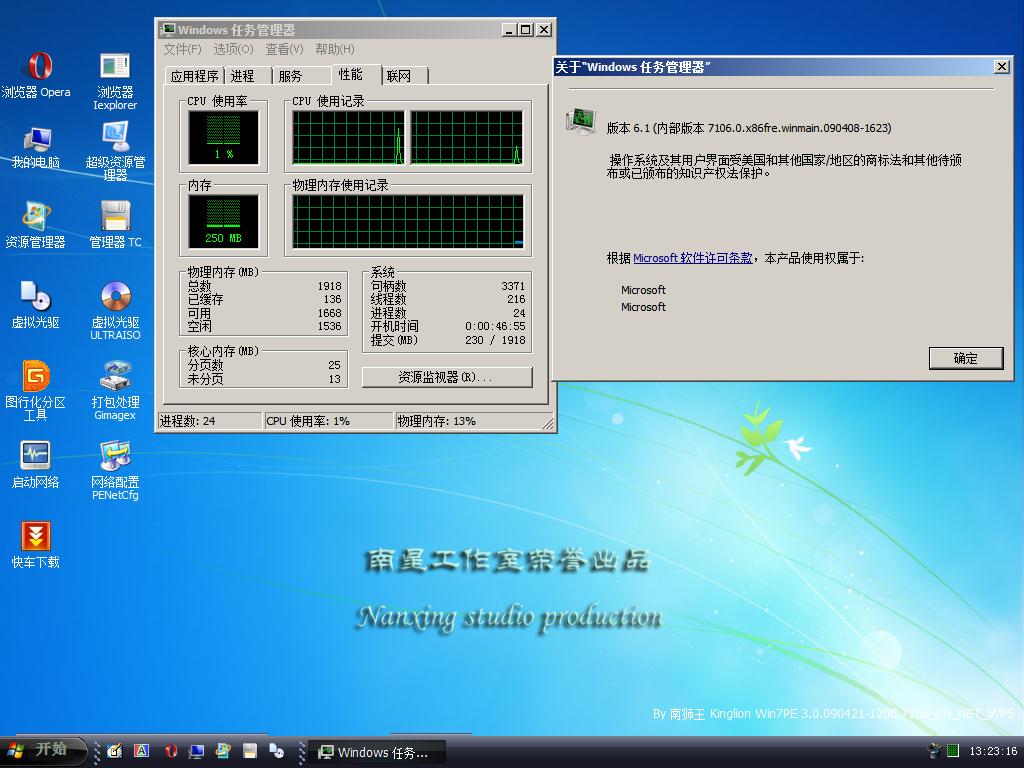Click 确定 in the About dialog
The width and height of the screenshot is (1024, 768).
(x=966, y=358)
